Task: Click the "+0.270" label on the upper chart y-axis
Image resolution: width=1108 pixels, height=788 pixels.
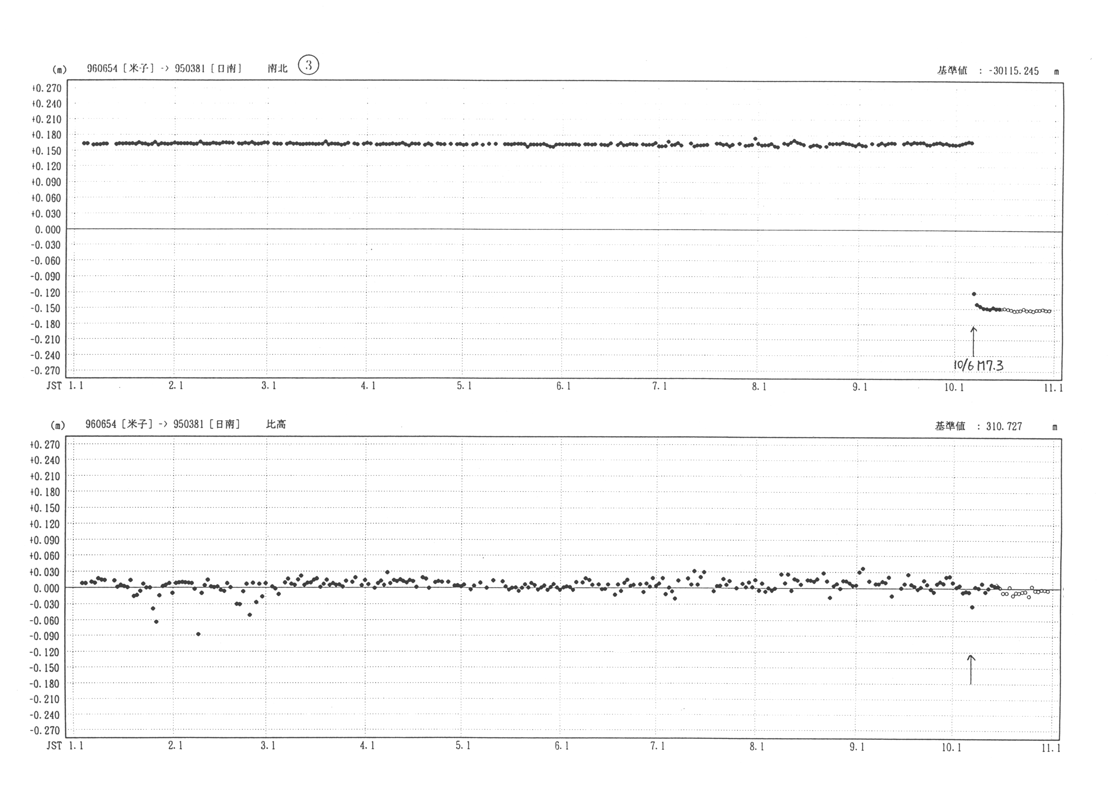Action: (47, 88)
